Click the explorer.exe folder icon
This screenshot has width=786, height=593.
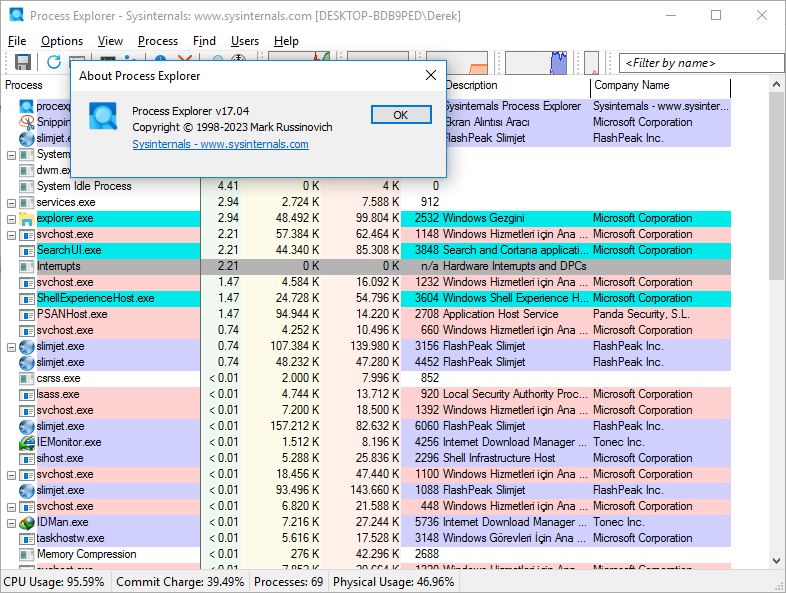tap(27, 219)
